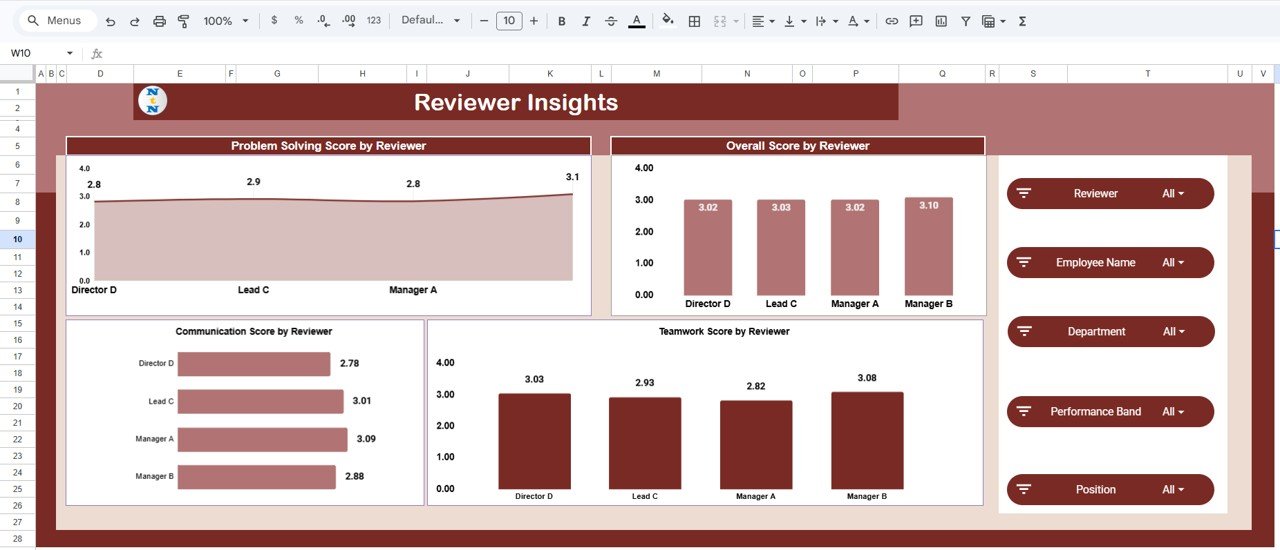Format as percent
This screenshot has width=1280, height=550.
[x=298, y=21]
